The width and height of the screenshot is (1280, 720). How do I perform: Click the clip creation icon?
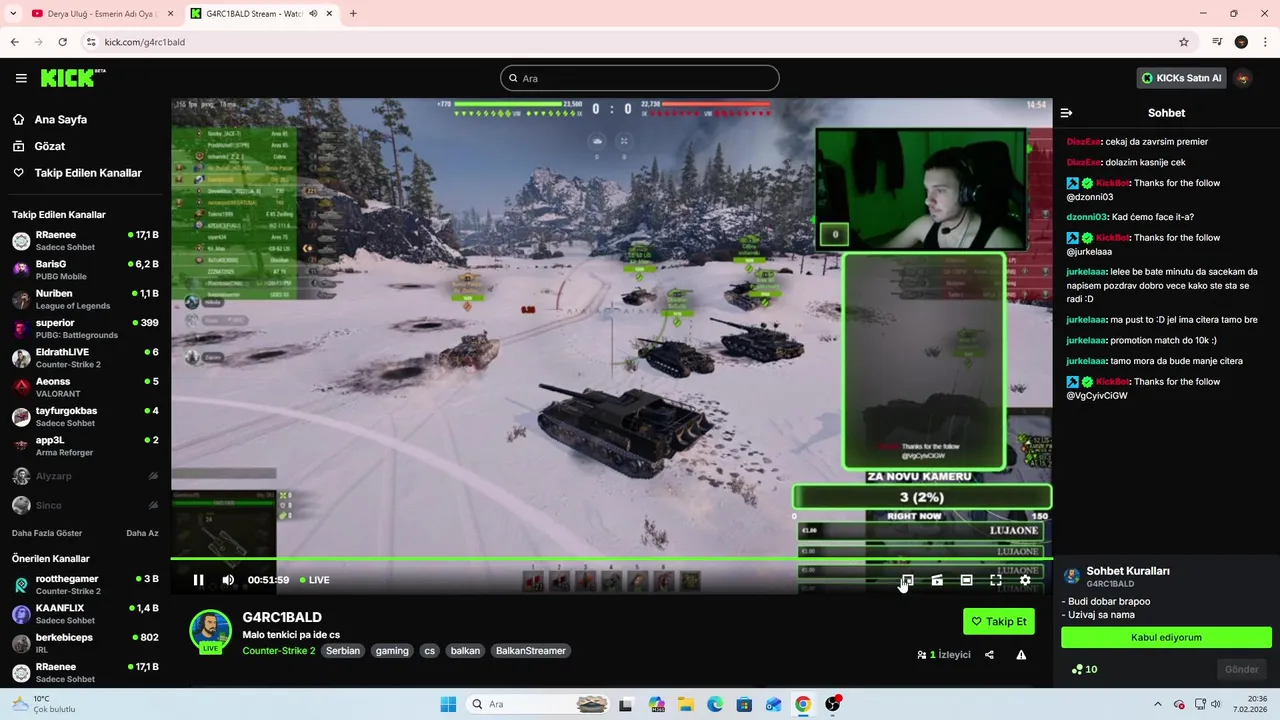point(937,580)
